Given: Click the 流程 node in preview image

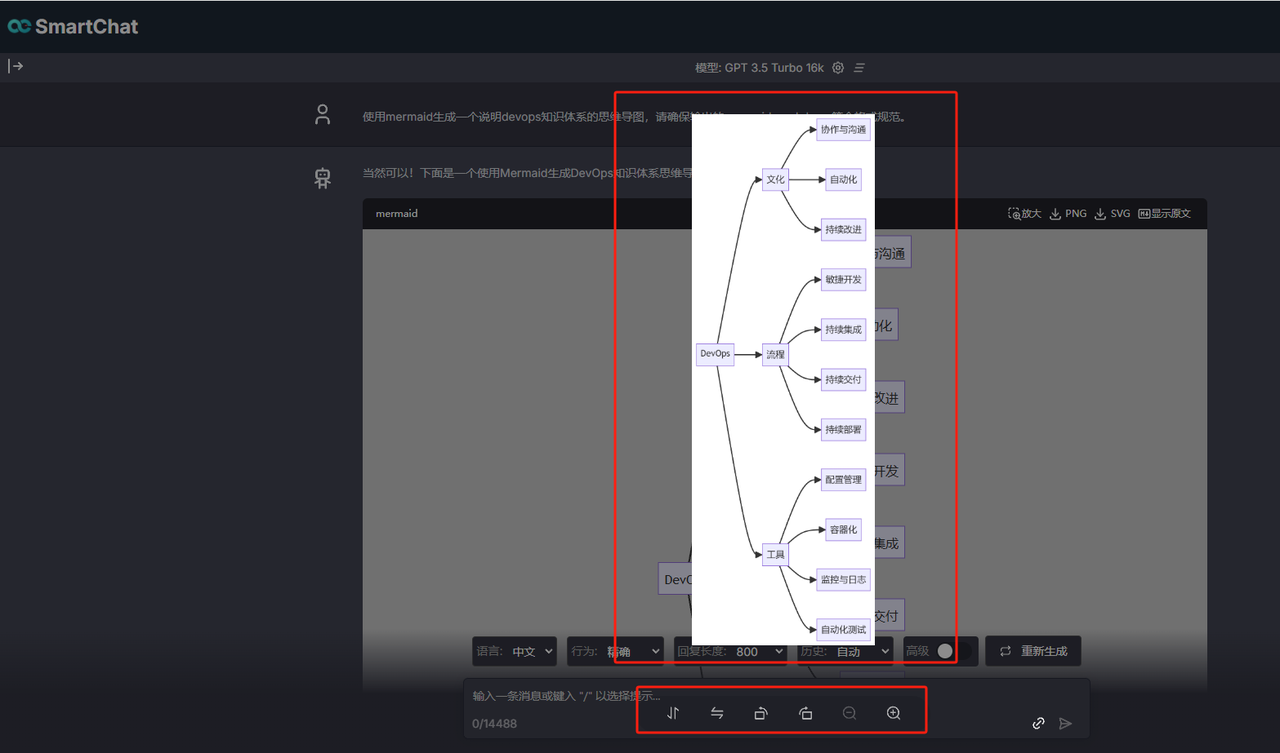Looking at the screenshot, I should coord(776,354).
